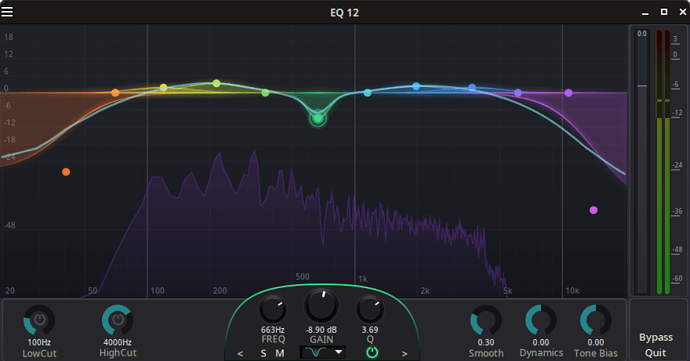The height and width of the screenshot is (361, 690).
Task: Select the purple node near 10k on zero line
Action: point(569,93)
